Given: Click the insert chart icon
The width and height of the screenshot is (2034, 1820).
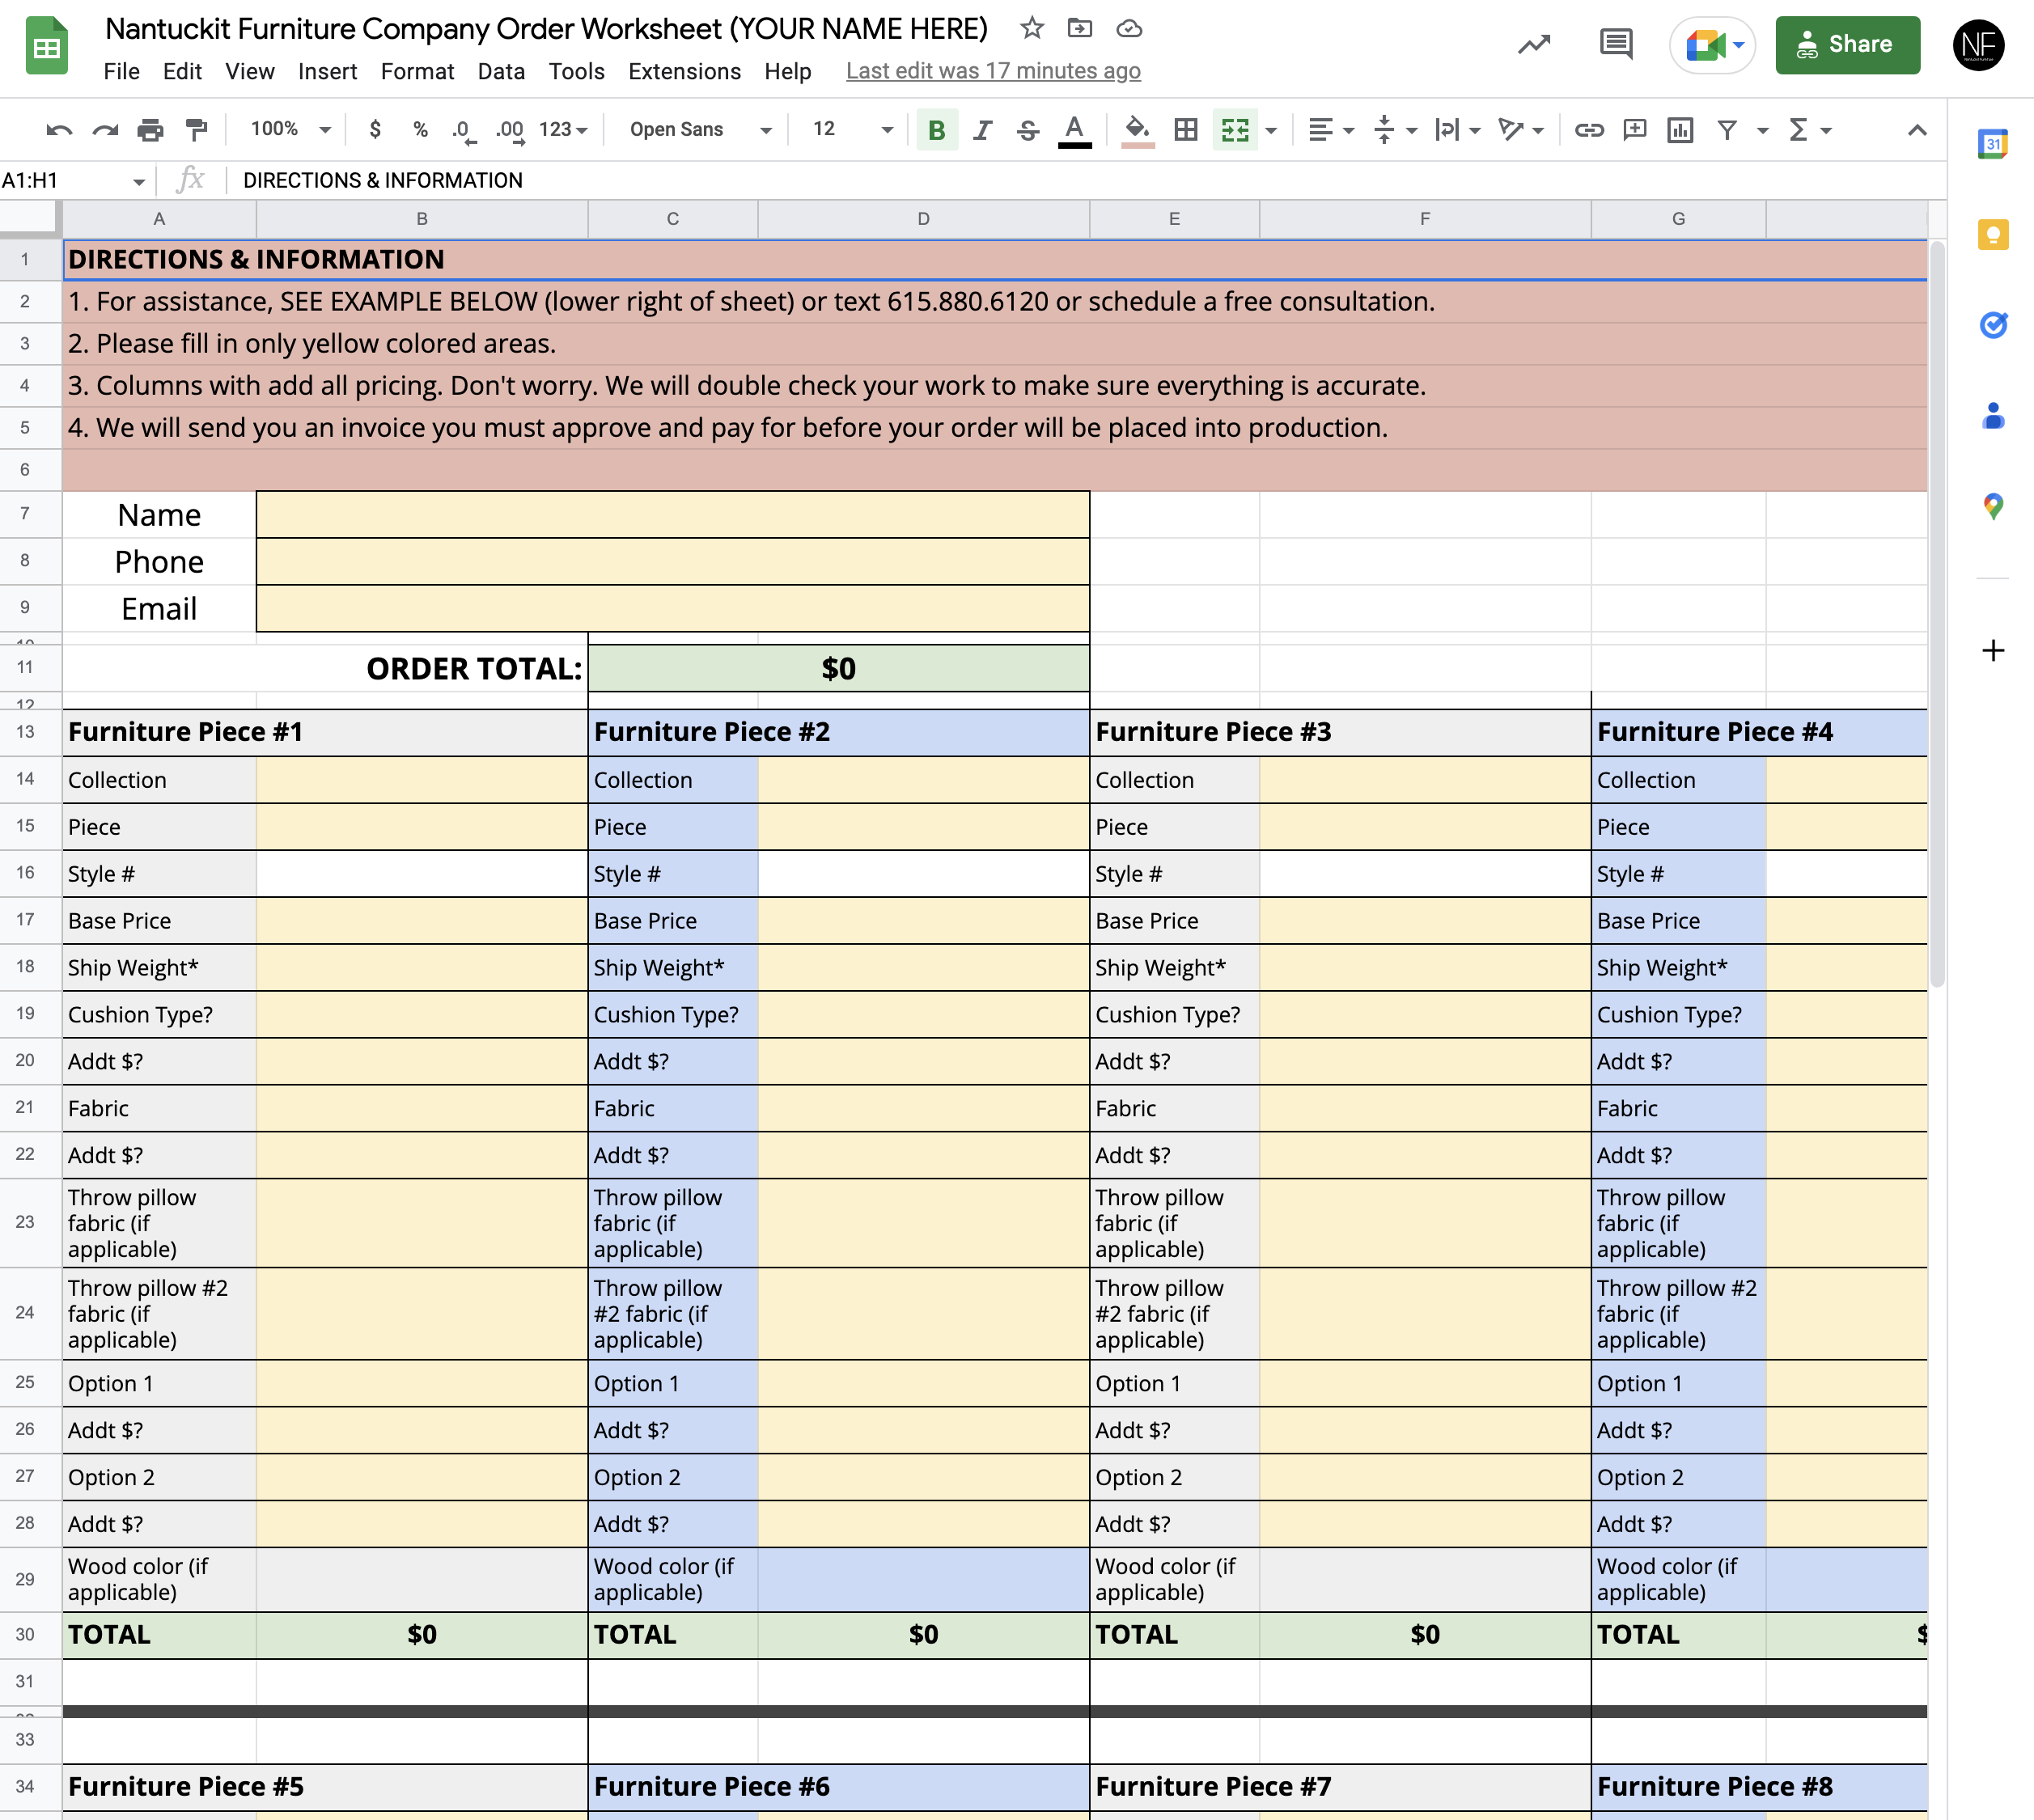Looking at the screenshot, I should pyautogui.click(x=1680, y=130).
